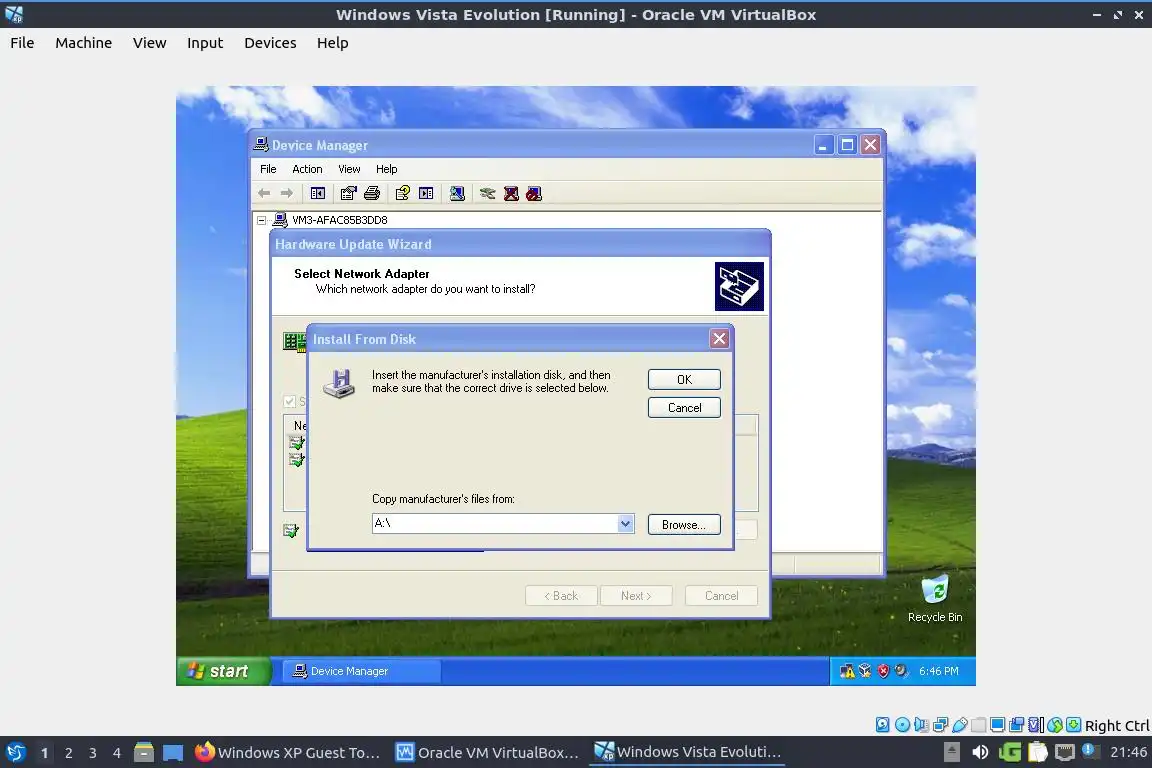This screenshot has height=768, width=1152.
Task: Click Device Manager XP taskbar button
Action: pos(361,671)
